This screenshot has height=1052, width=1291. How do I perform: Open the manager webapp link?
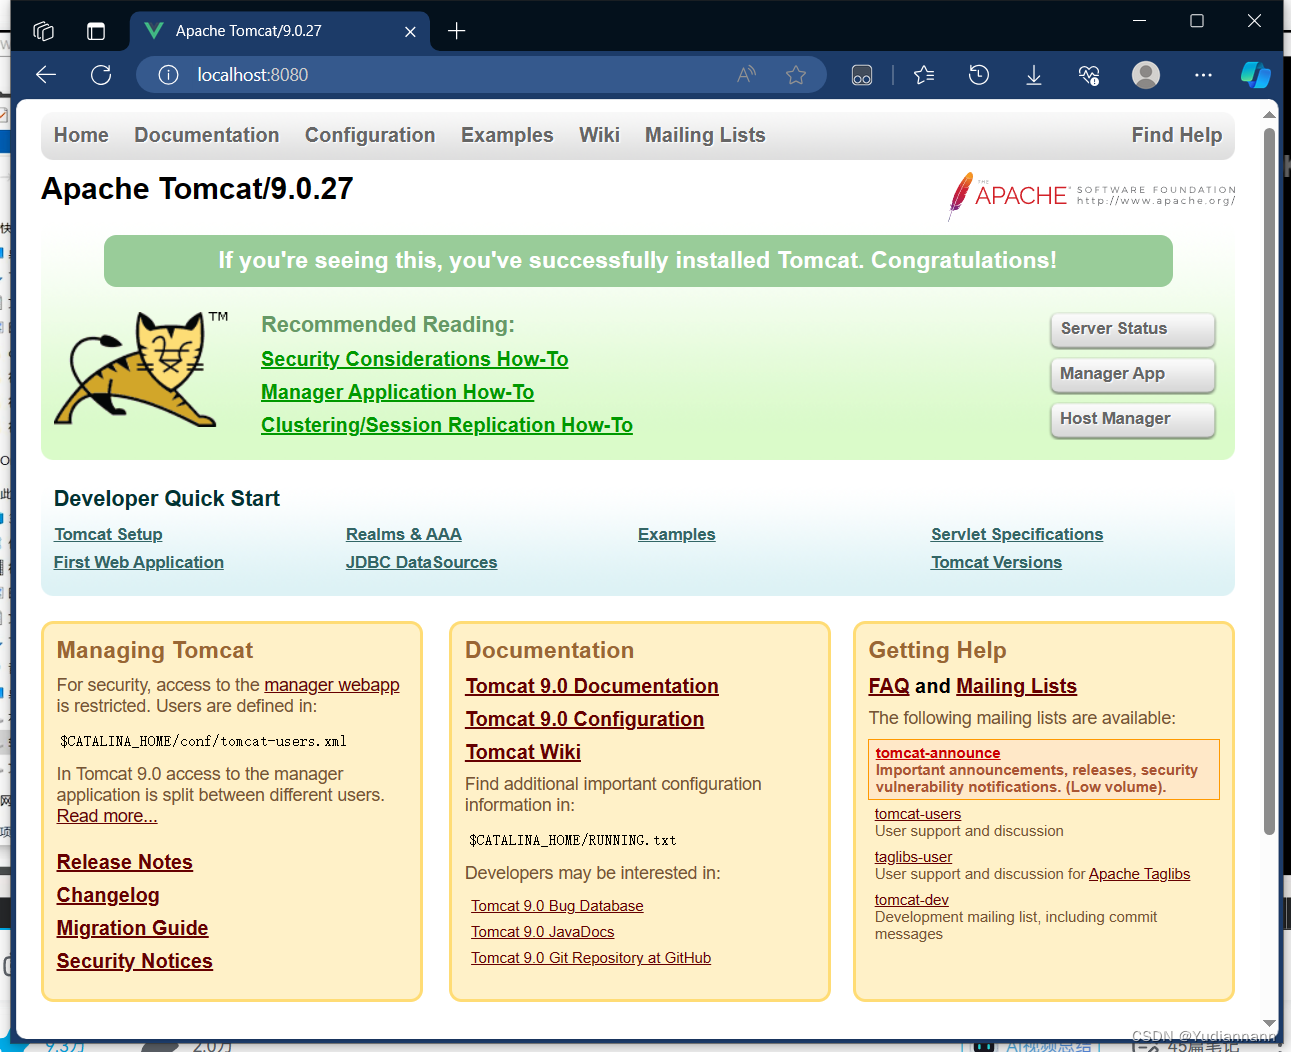332,685
